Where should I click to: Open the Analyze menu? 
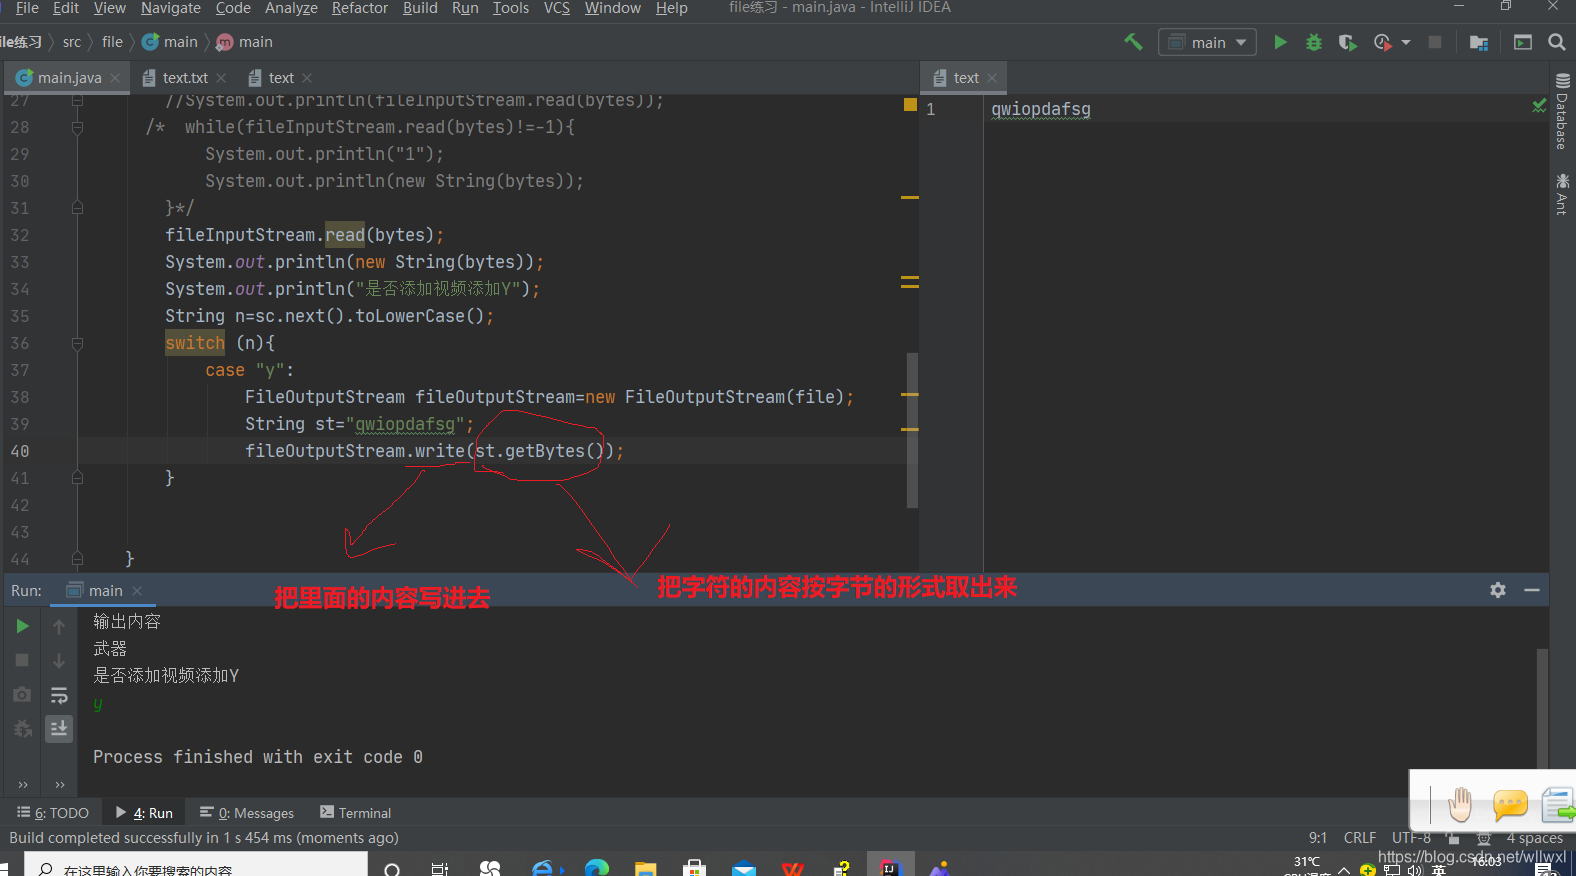pos(291,8)
